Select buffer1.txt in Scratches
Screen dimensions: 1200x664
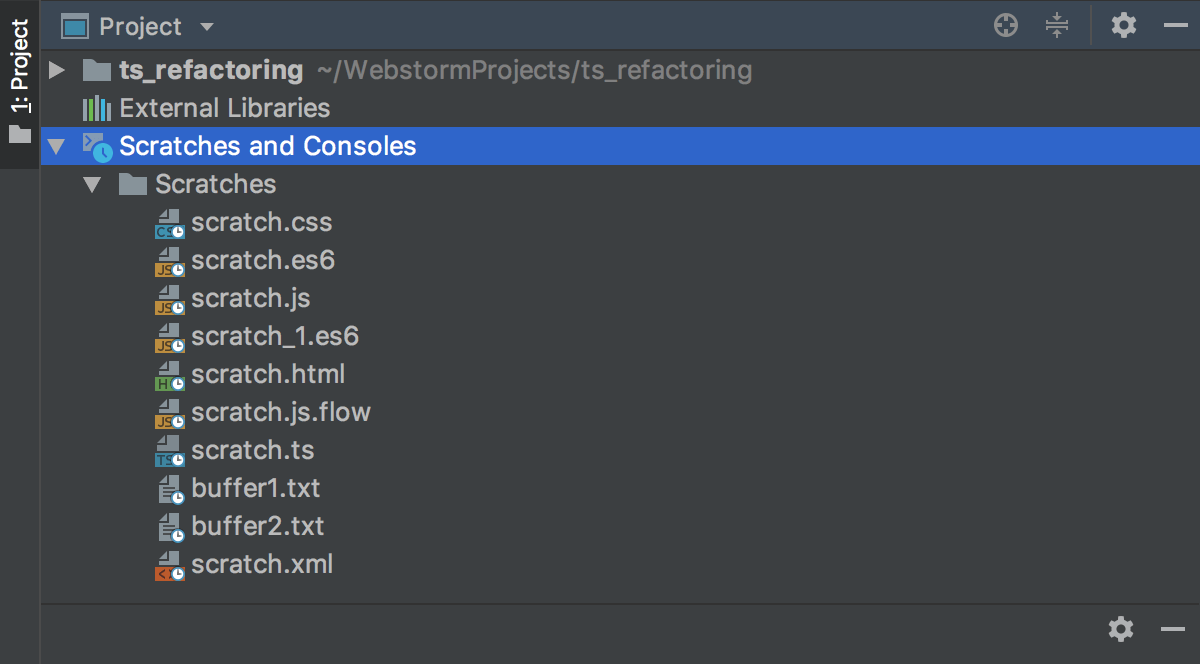point(255,488)
